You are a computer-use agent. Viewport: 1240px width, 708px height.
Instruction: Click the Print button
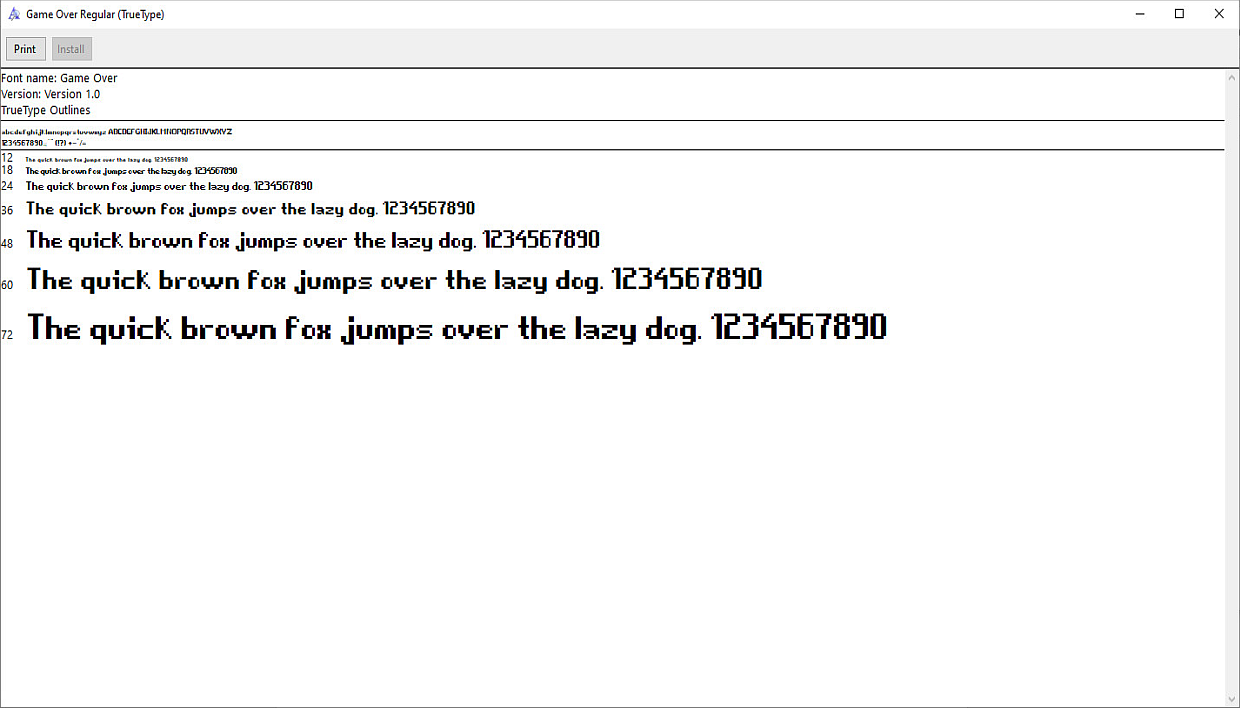[25, 48]
